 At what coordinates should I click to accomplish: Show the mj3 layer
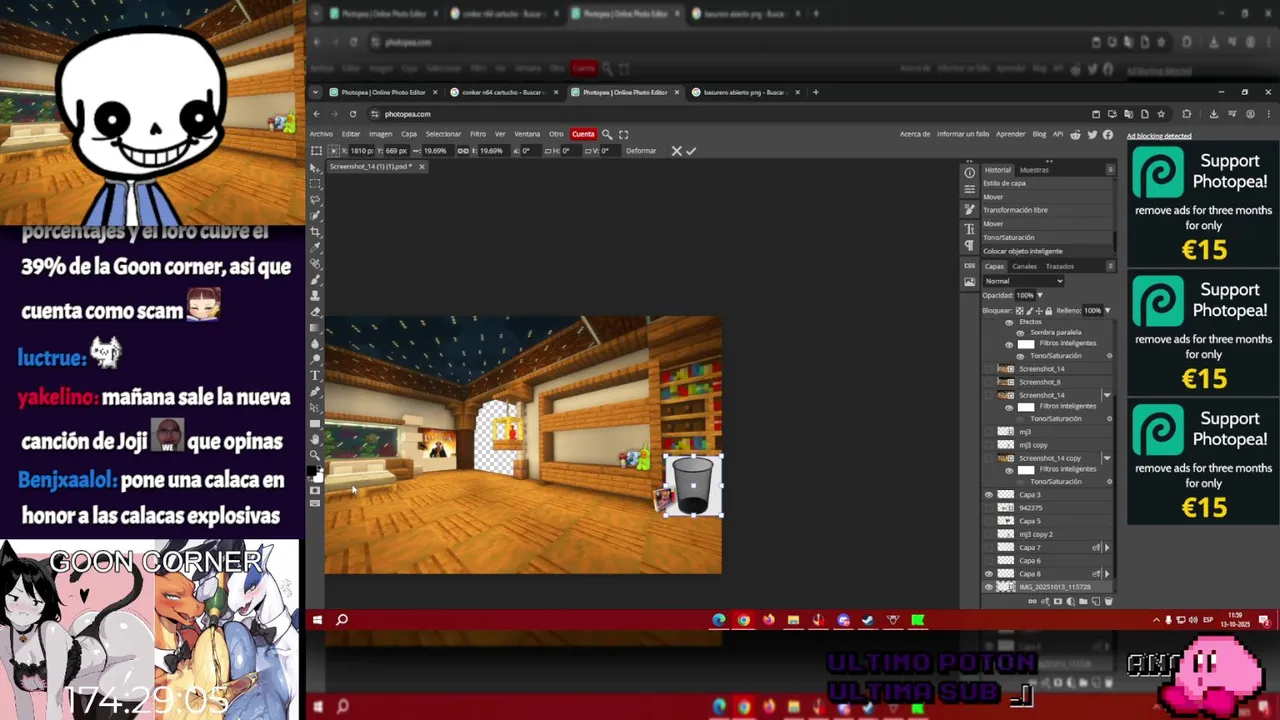click(x=989, y=432)
